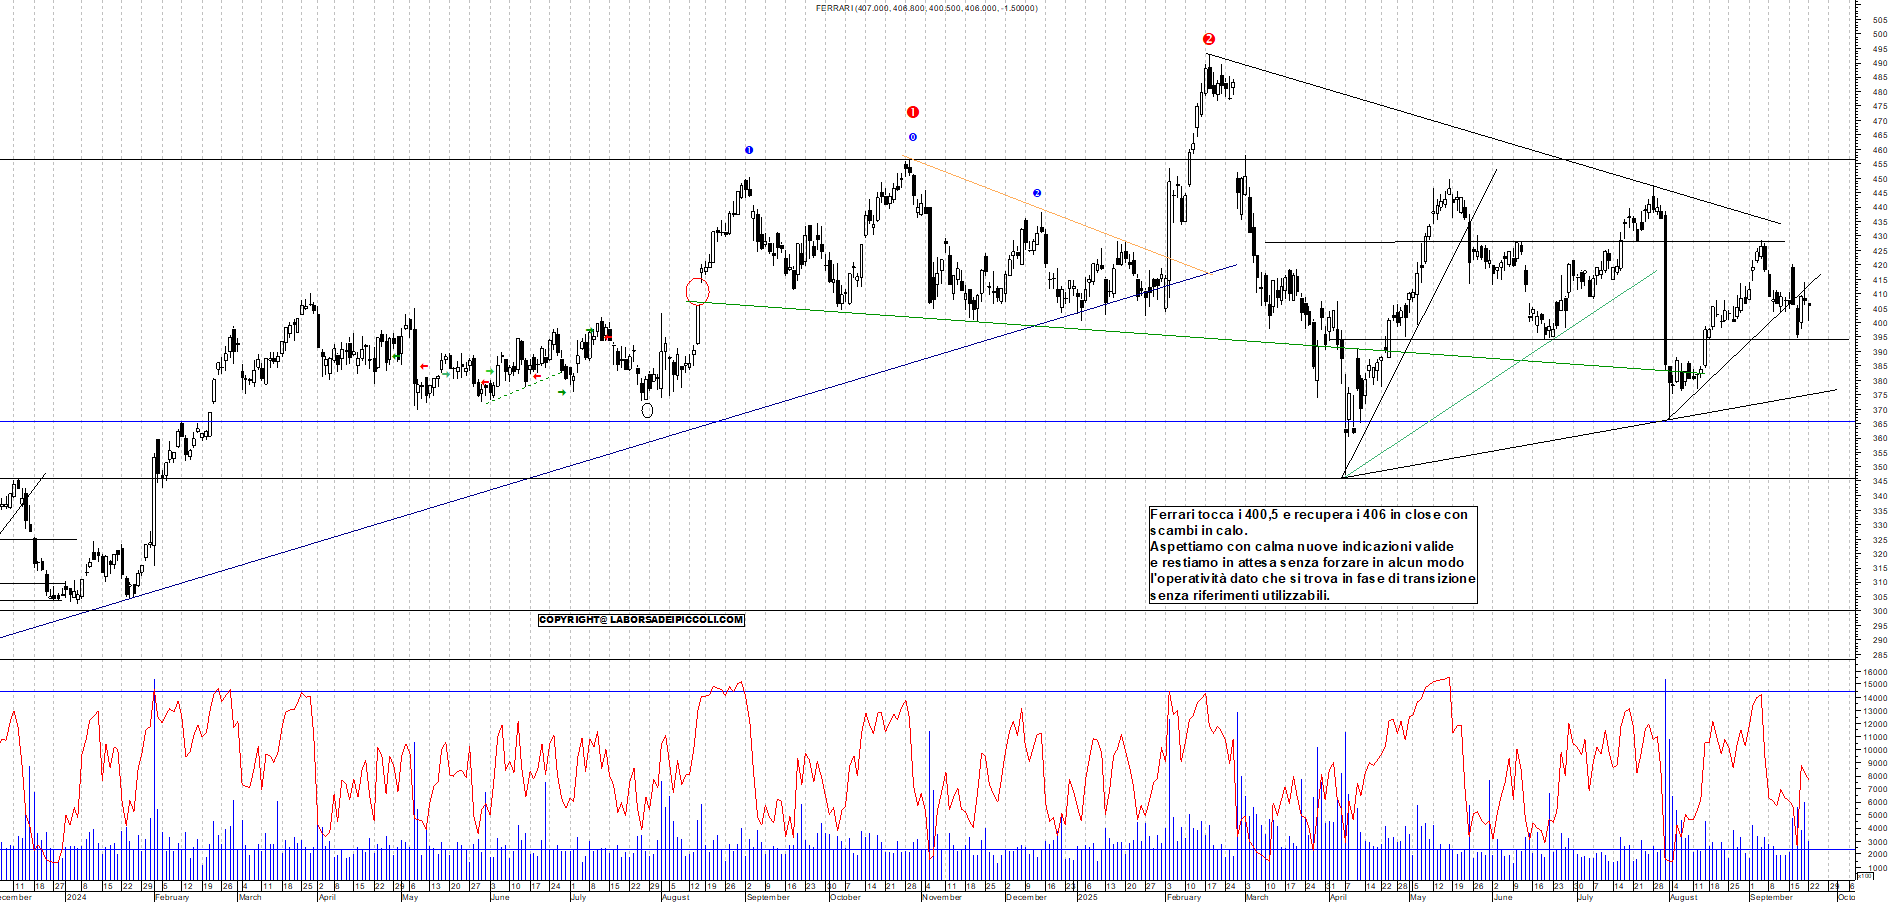Click the 500 price axis label
The height and width of the screenshot is (902, 1890).
click(x=1879, y=34)
